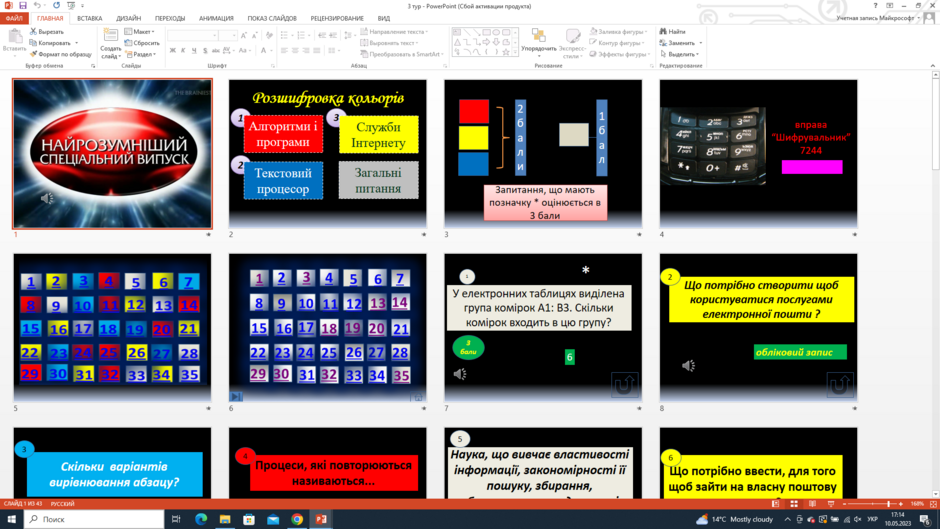Viewport: 940px width, 529px height.
Task: Toggle justify text alignment
Action: pos(317,51)
